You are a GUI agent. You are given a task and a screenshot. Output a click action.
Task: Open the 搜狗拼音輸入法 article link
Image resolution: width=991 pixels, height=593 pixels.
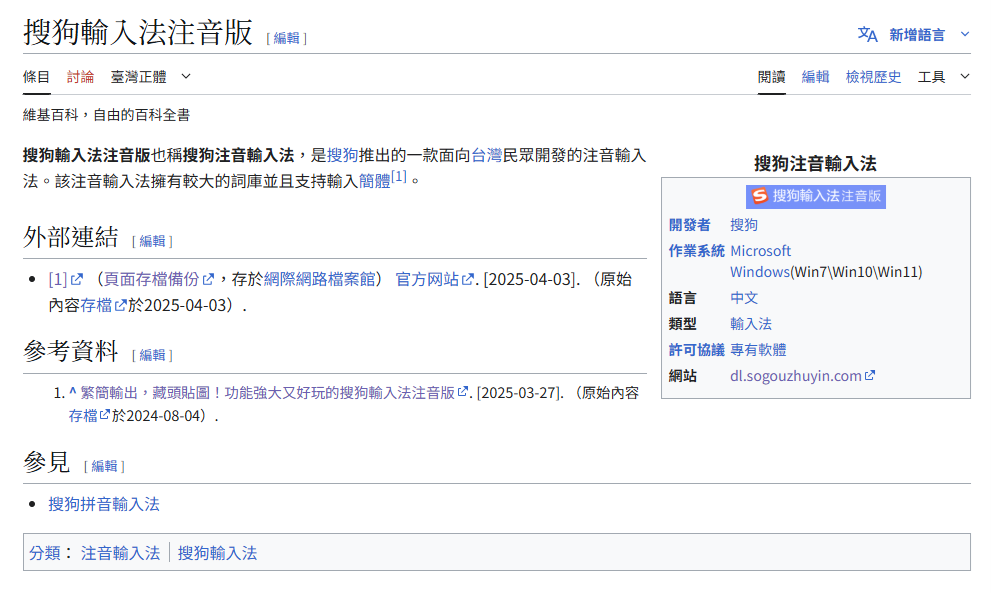(104, 504)
